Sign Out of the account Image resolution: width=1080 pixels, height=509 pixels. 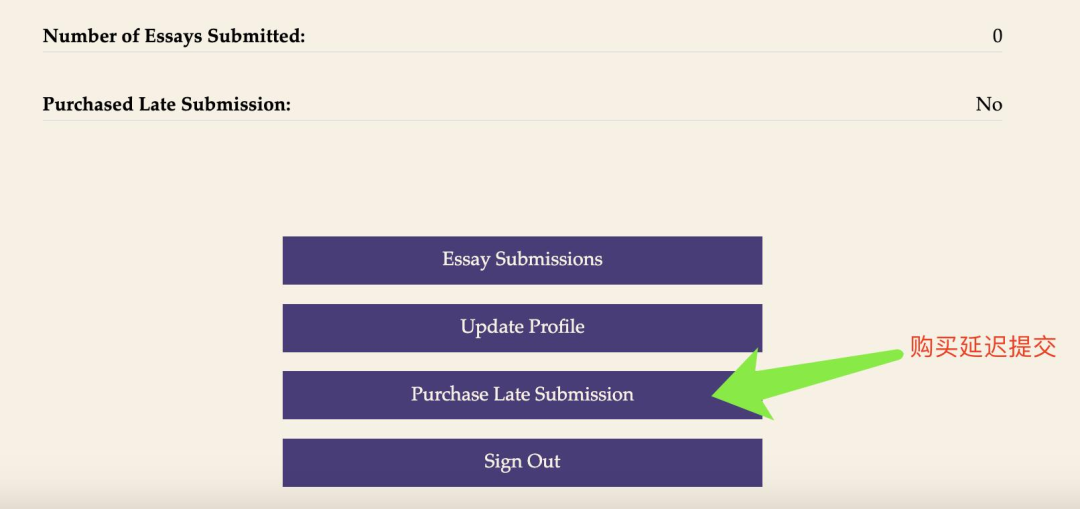[522, 463]
